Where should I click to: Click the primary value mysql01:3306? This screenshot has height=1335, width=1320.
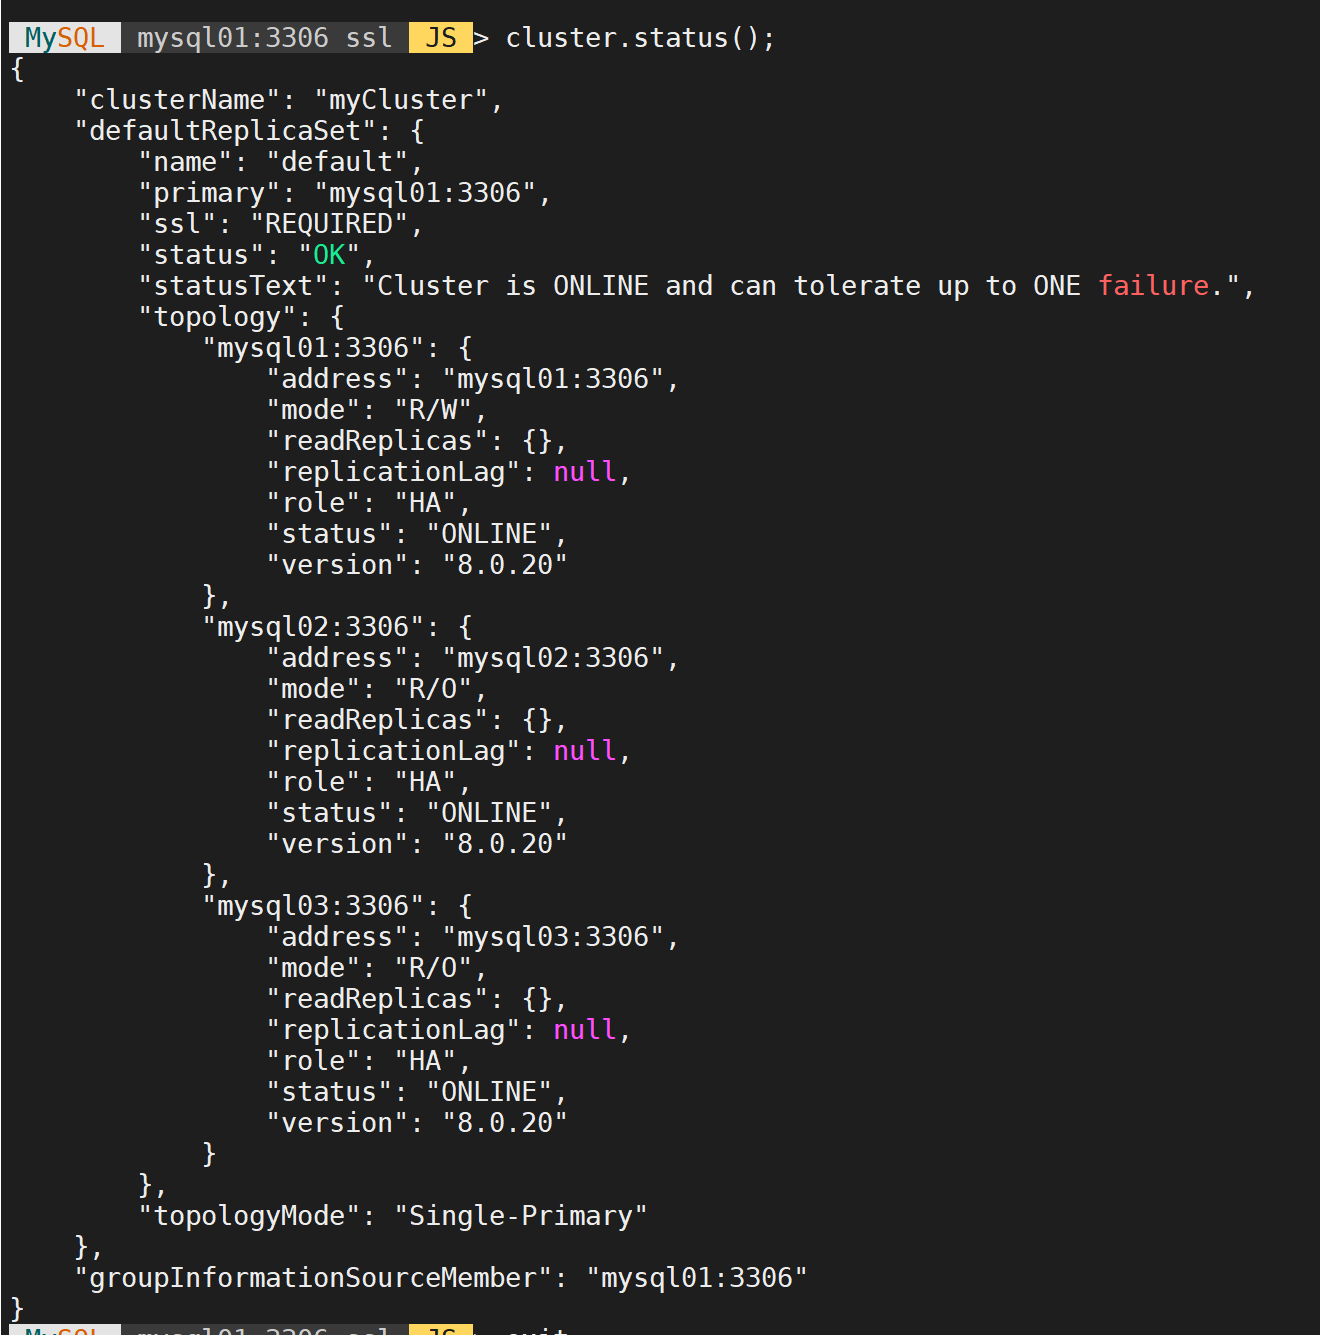(x=425, y=193)
